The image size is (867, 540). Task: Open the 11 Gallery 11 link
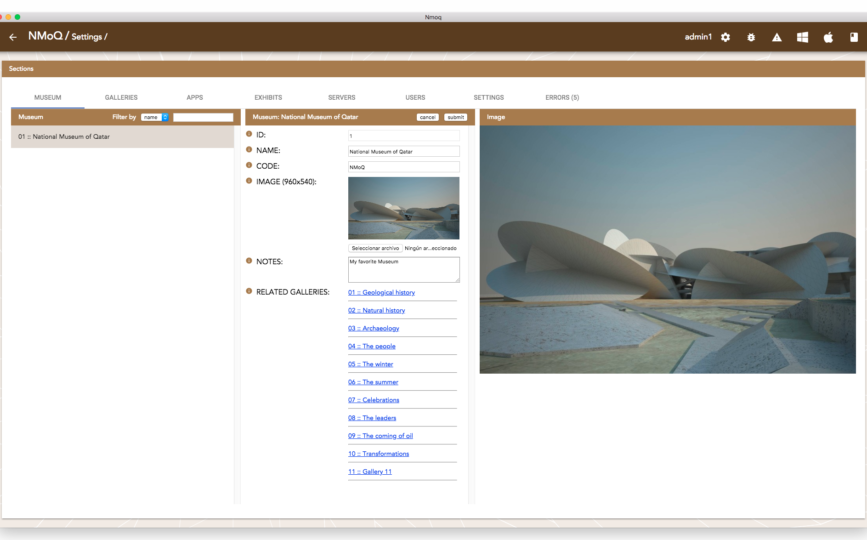click(x=370, y=471)
